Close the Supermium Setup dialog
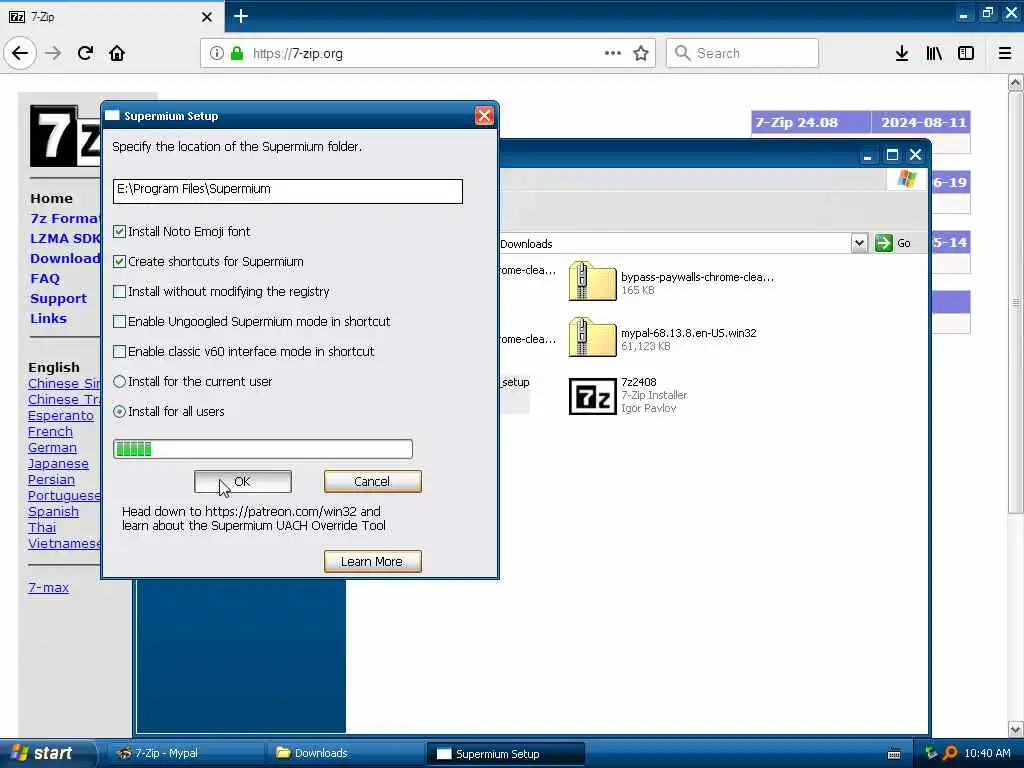Screen dimensions: 1024x768 (484, 116)
